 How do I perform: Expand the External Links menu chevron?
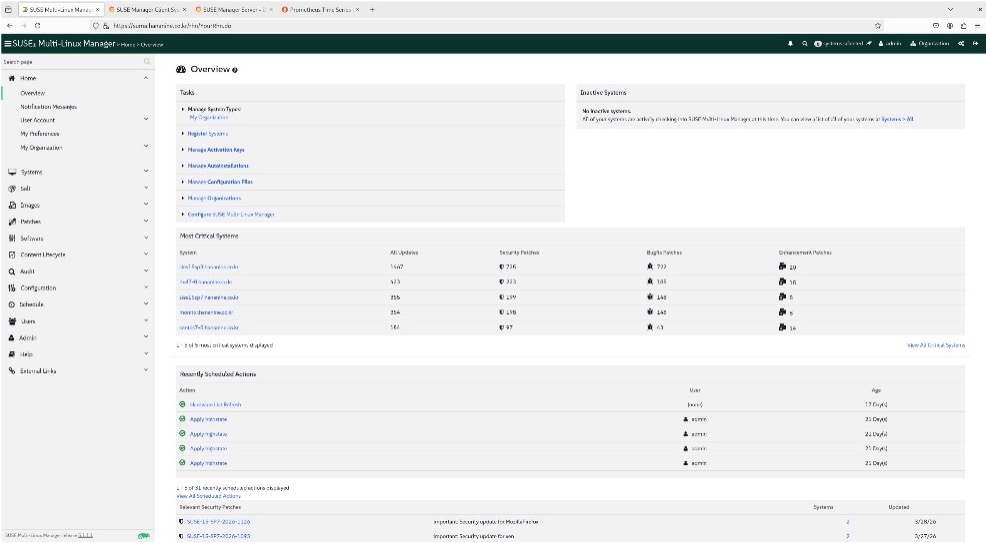146,370
